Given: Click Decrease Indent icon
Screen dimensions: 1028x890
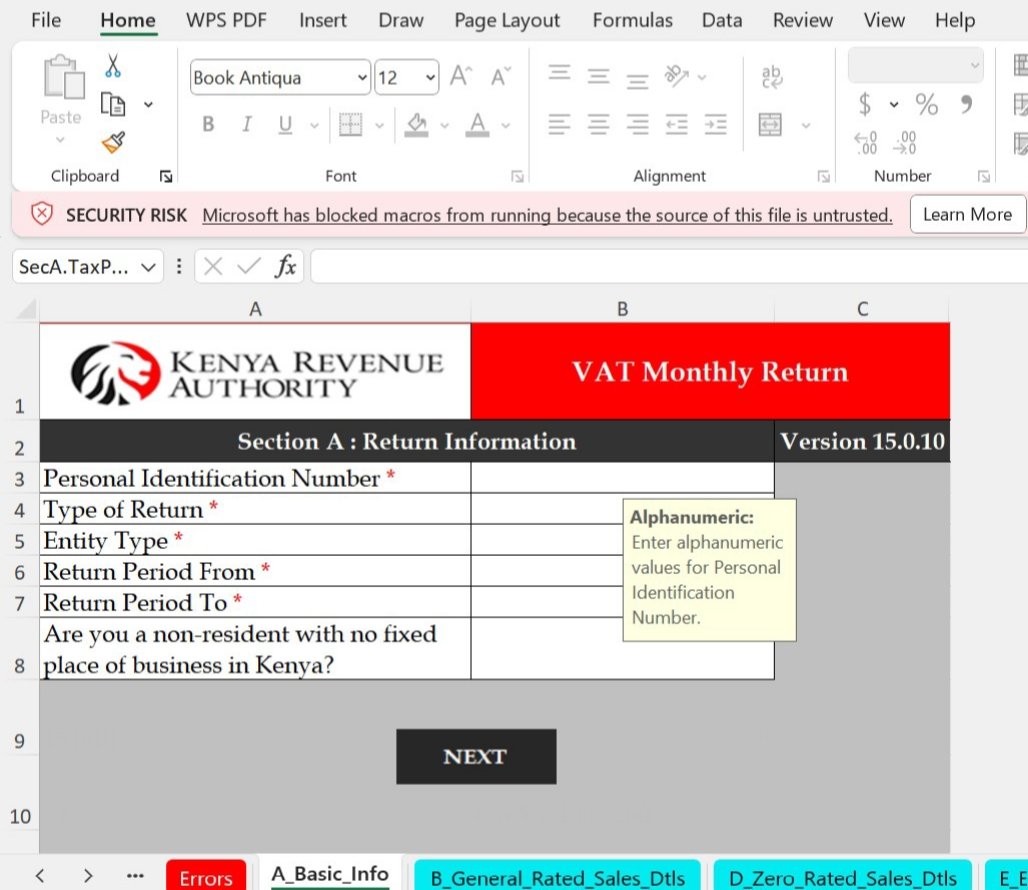Looking at the screenshot, I should click(x=677, y=124).
